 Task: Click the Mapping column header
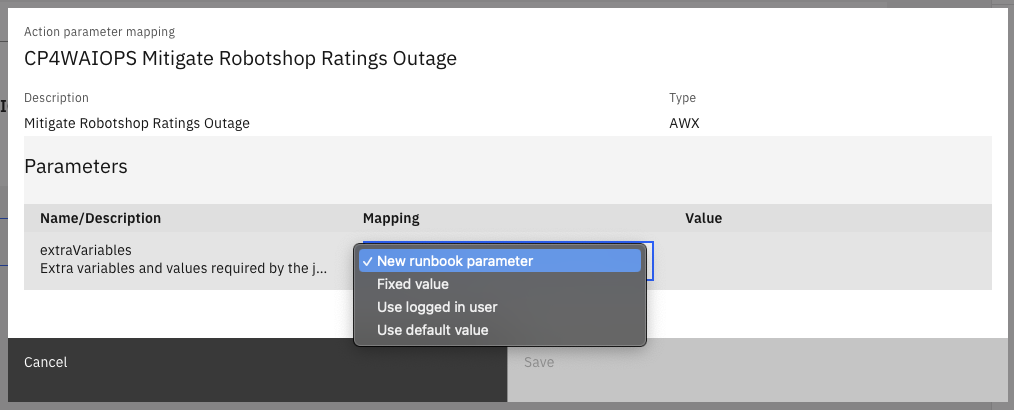(x=391, y=218)
